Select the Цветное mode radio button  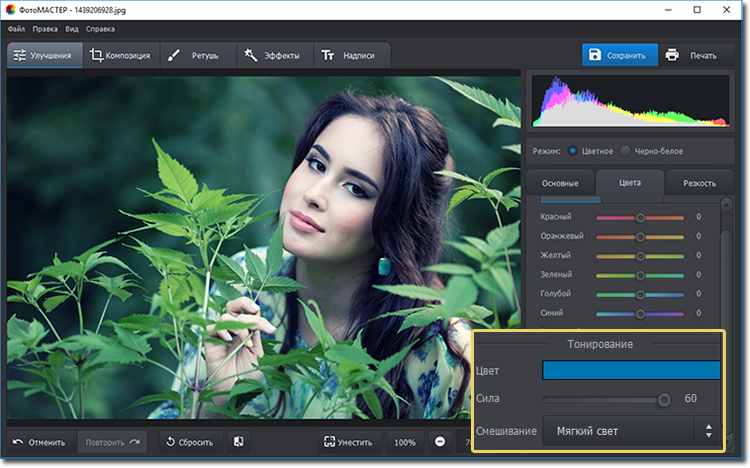coord(573,151)
